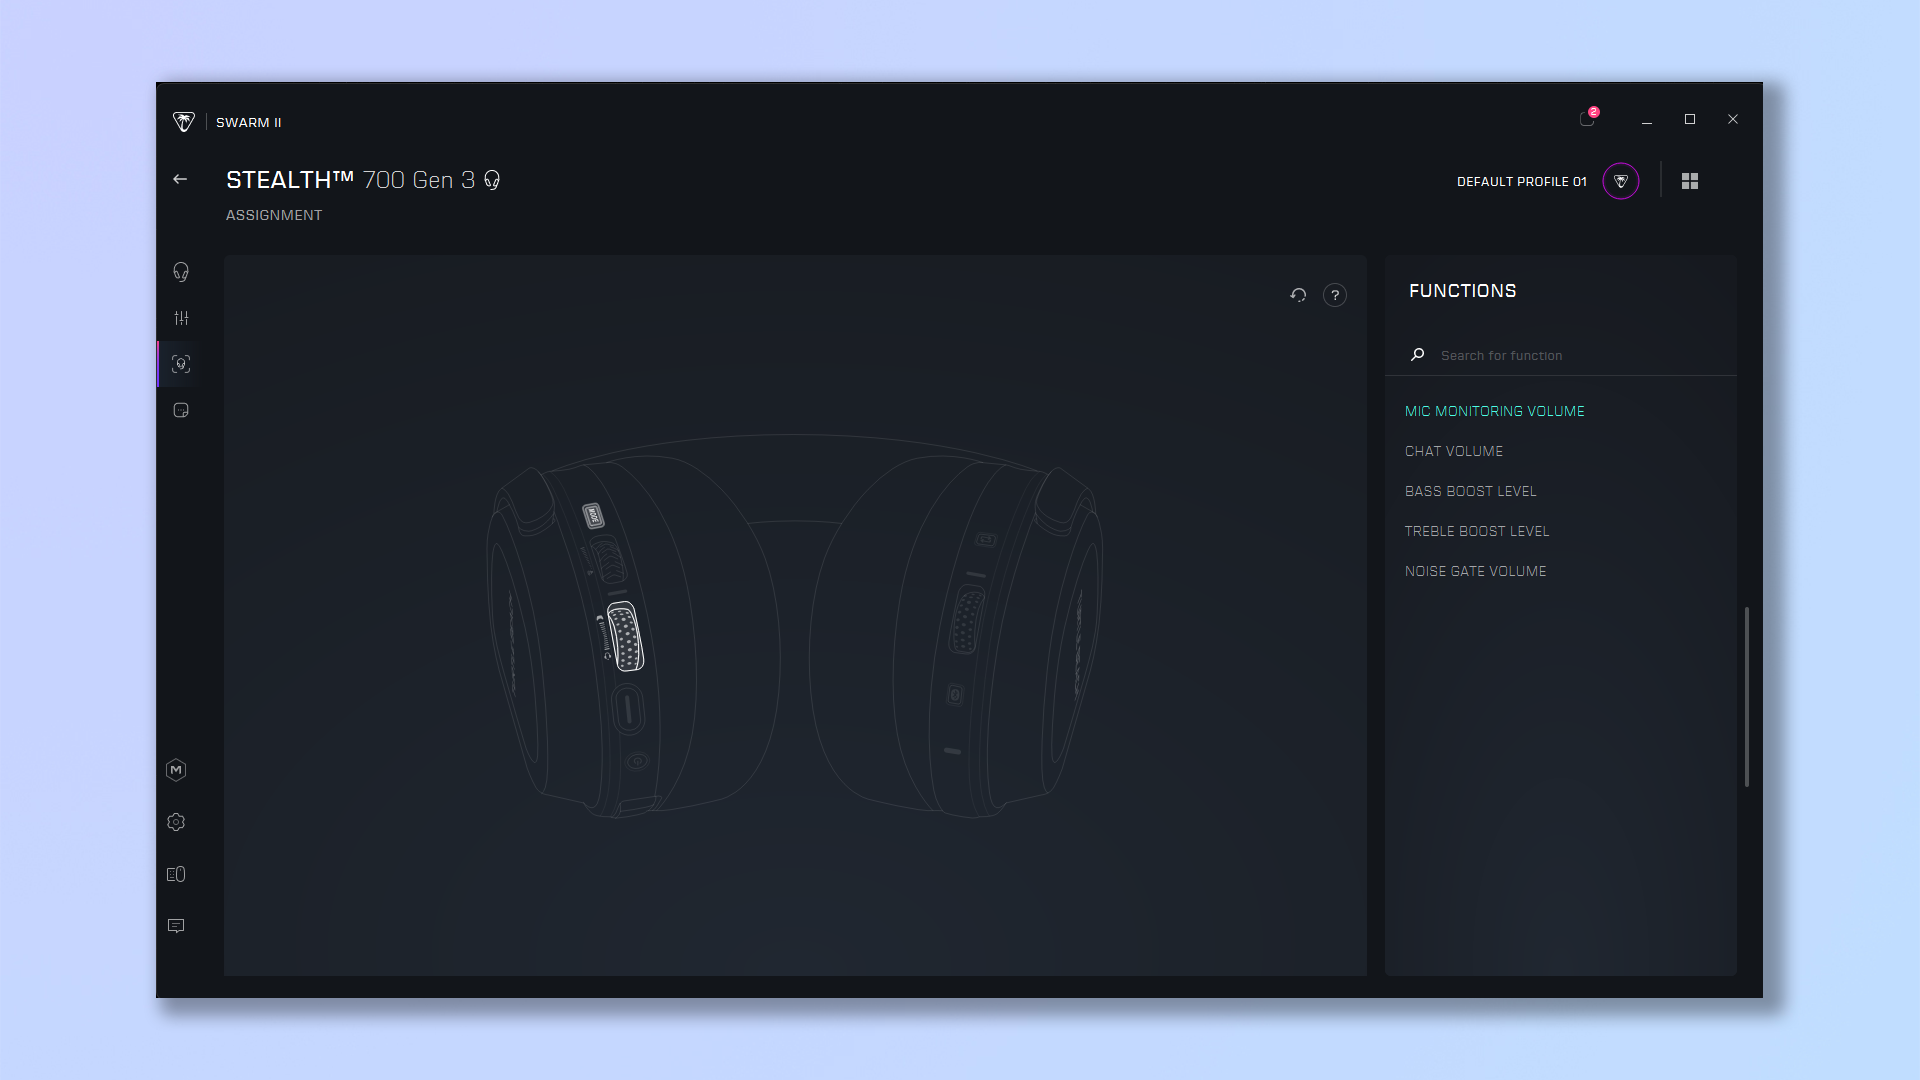Open the help question mark button
Viewport: 1920px width, 1080px height.
coord(1335,294)
